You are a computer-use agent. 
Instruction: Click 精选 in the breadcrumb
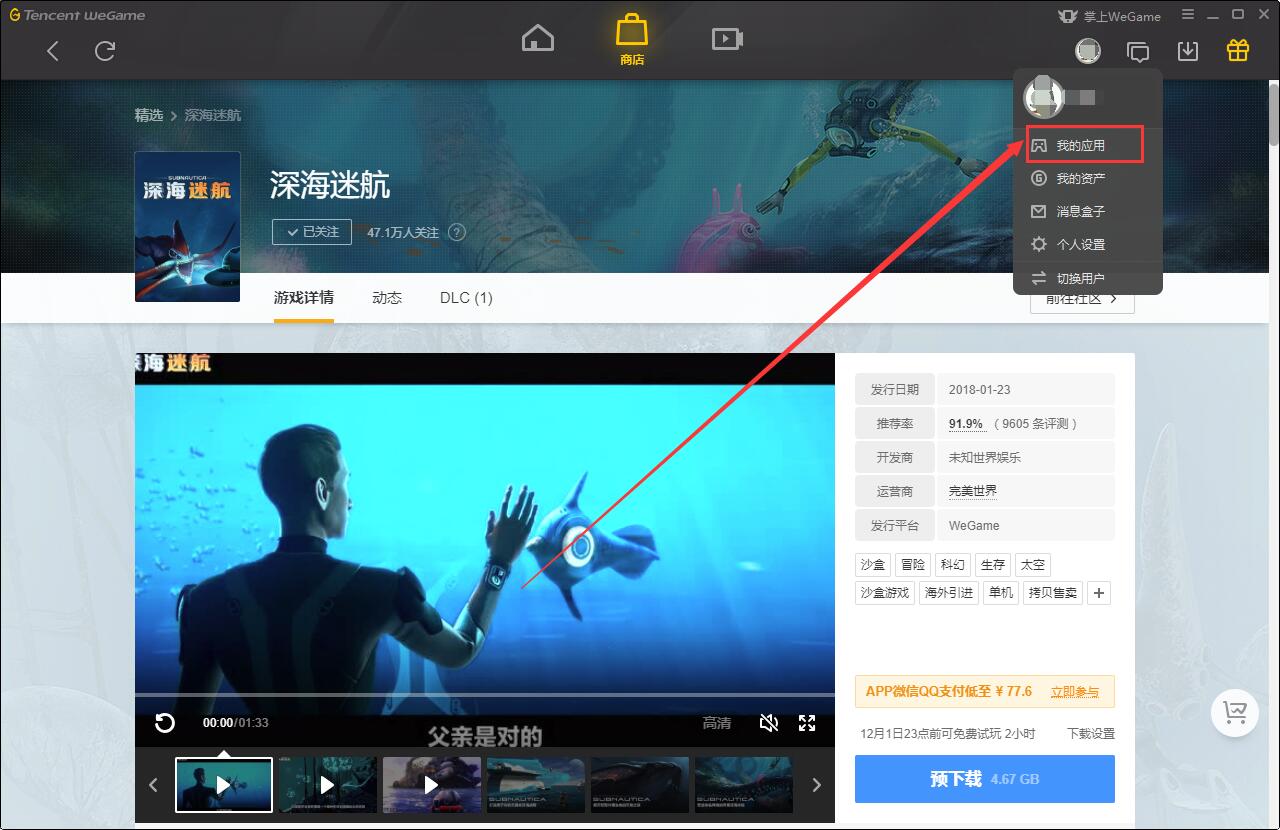pos(149,115)
